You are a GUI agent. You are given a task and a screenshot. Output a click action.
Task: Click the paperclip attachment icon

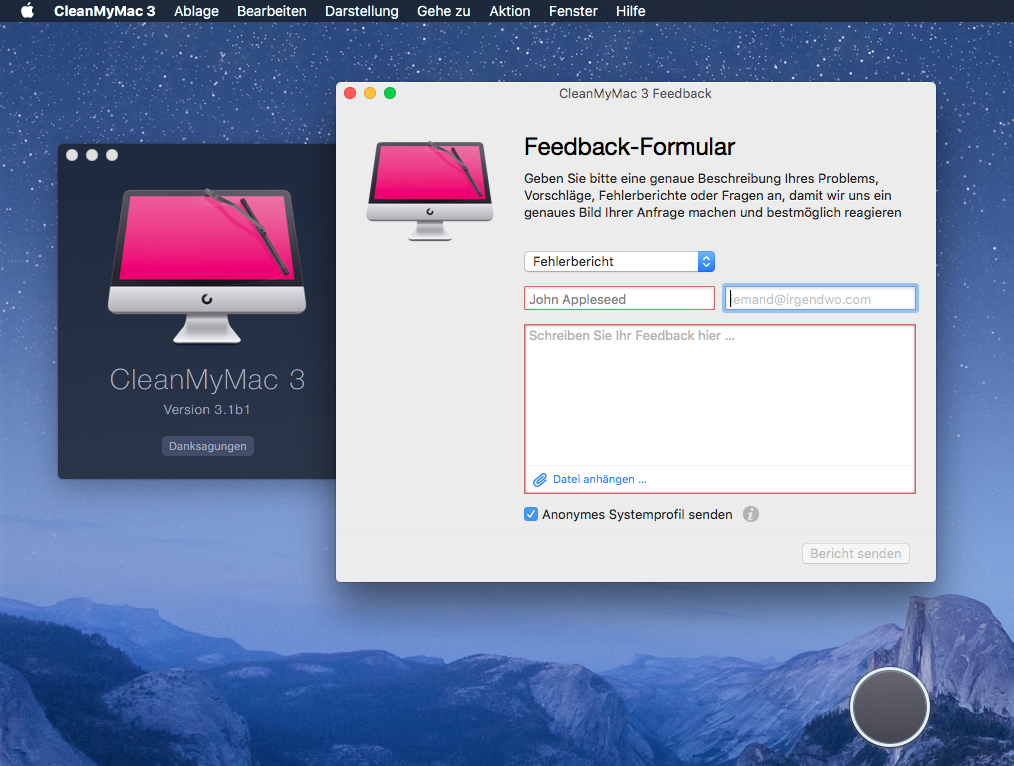[539, 480]
